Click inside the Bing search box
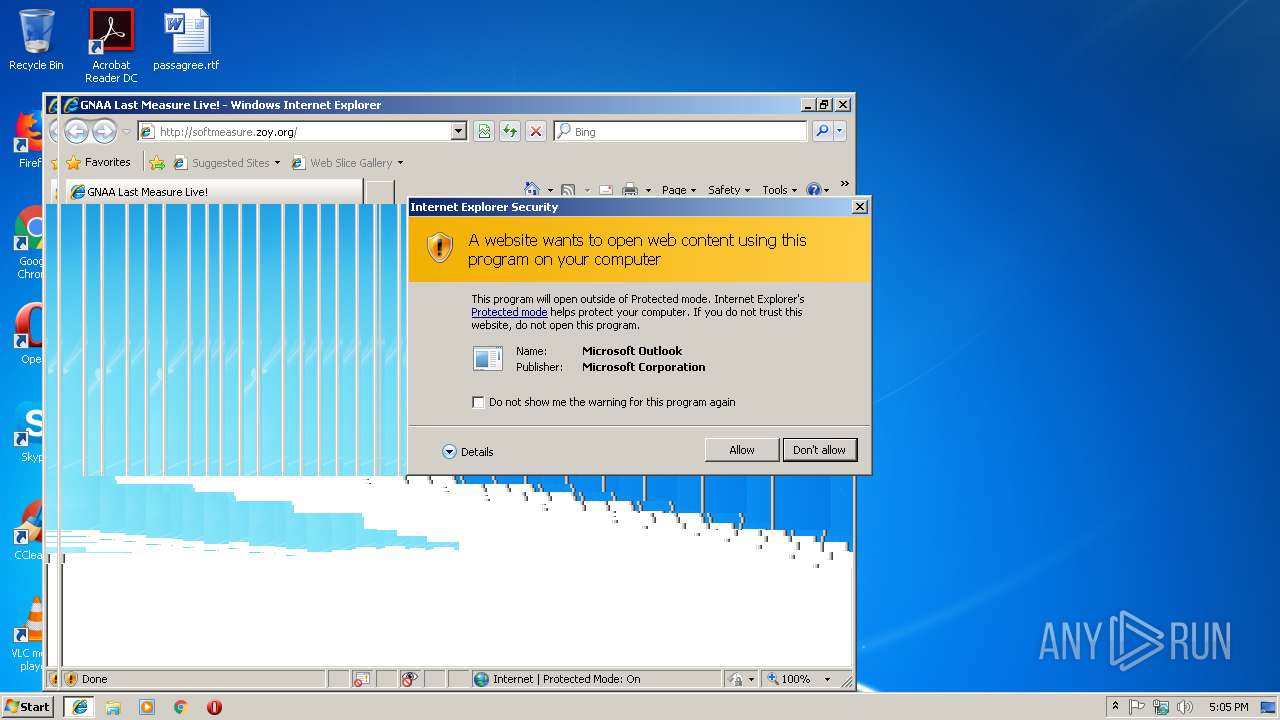Screen dimensions: 1280x720 click(680, 131)
